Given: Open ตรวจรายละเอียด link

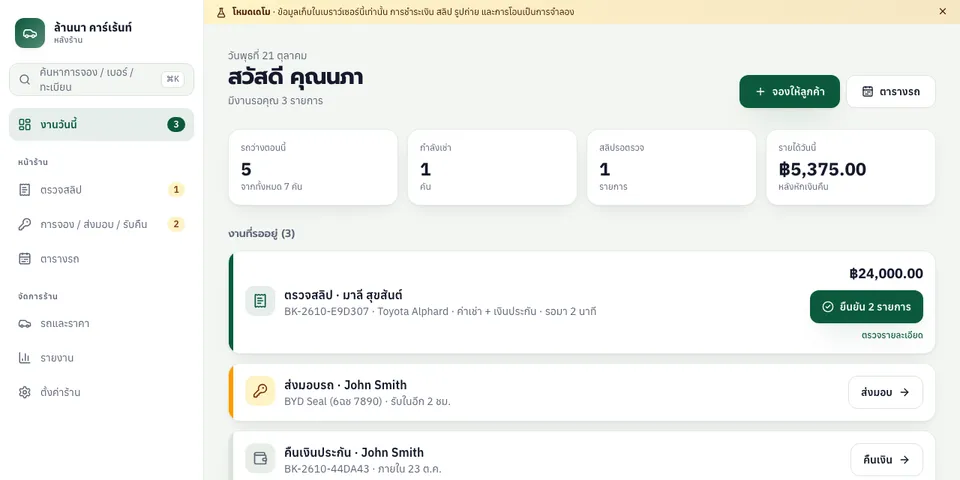Looking at the screenshot, I should click(892, 336).
